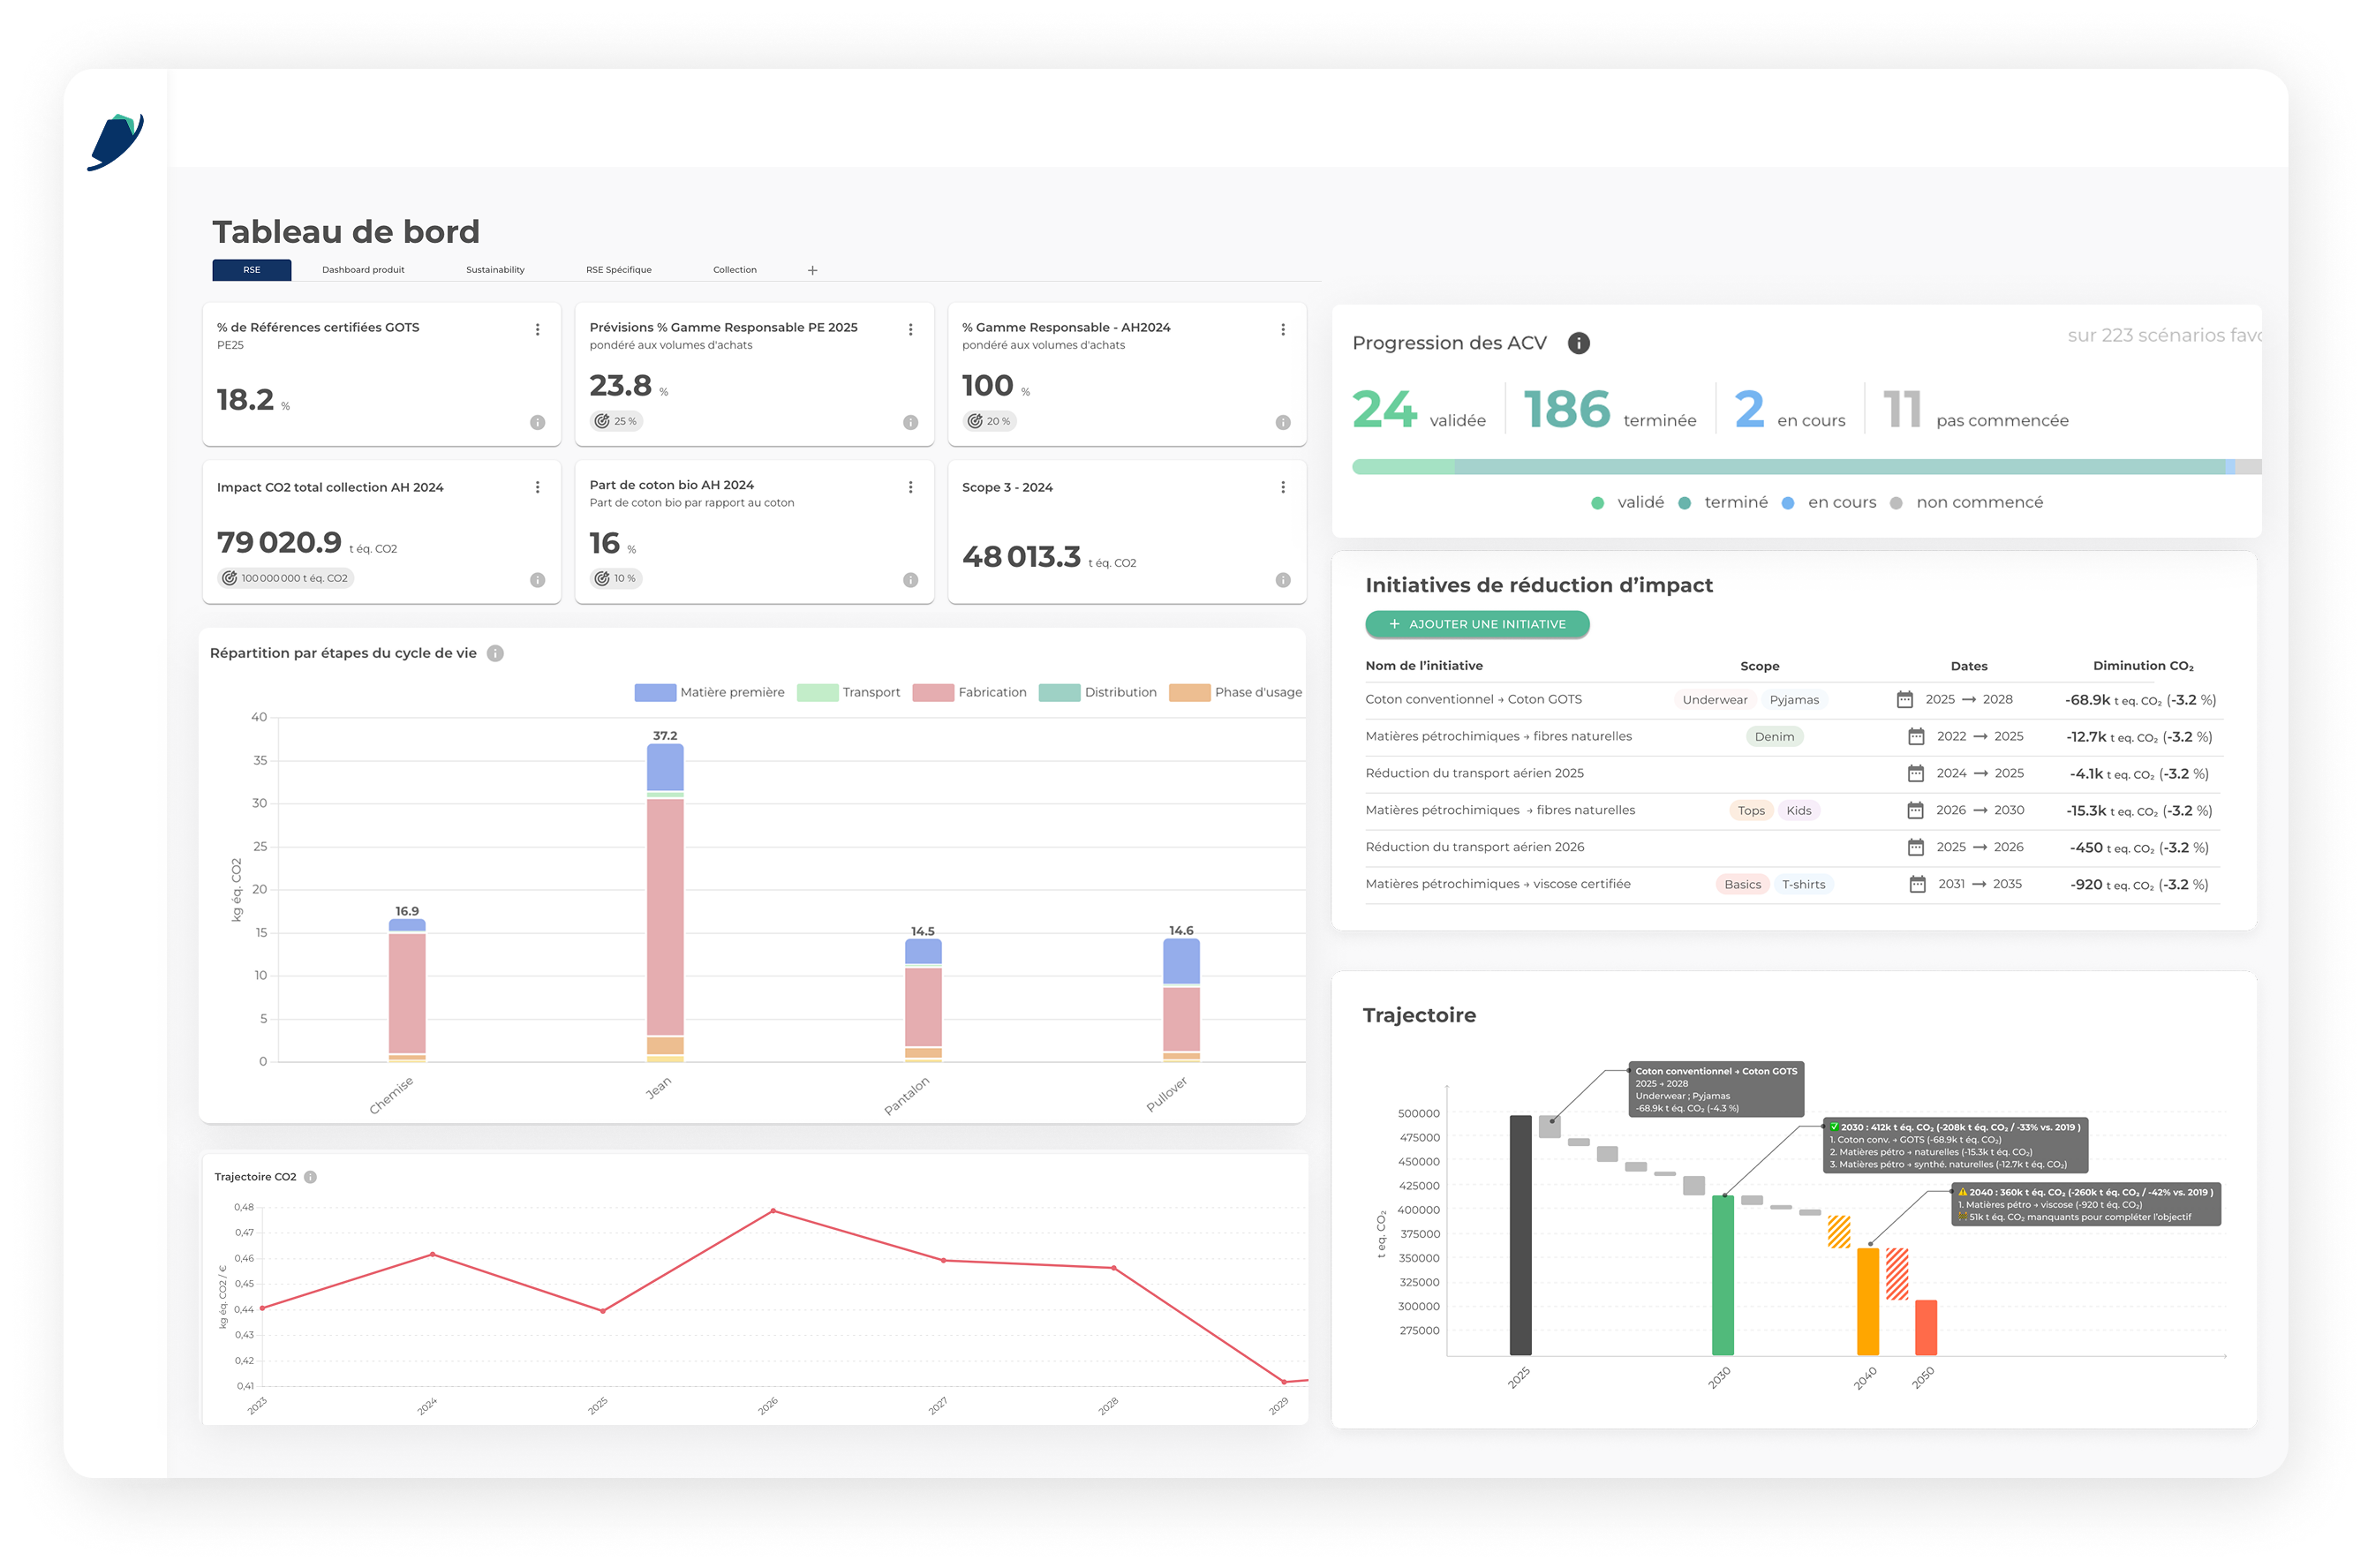
Task: Select the RSE tab
Action: click(x=252, y=270)
